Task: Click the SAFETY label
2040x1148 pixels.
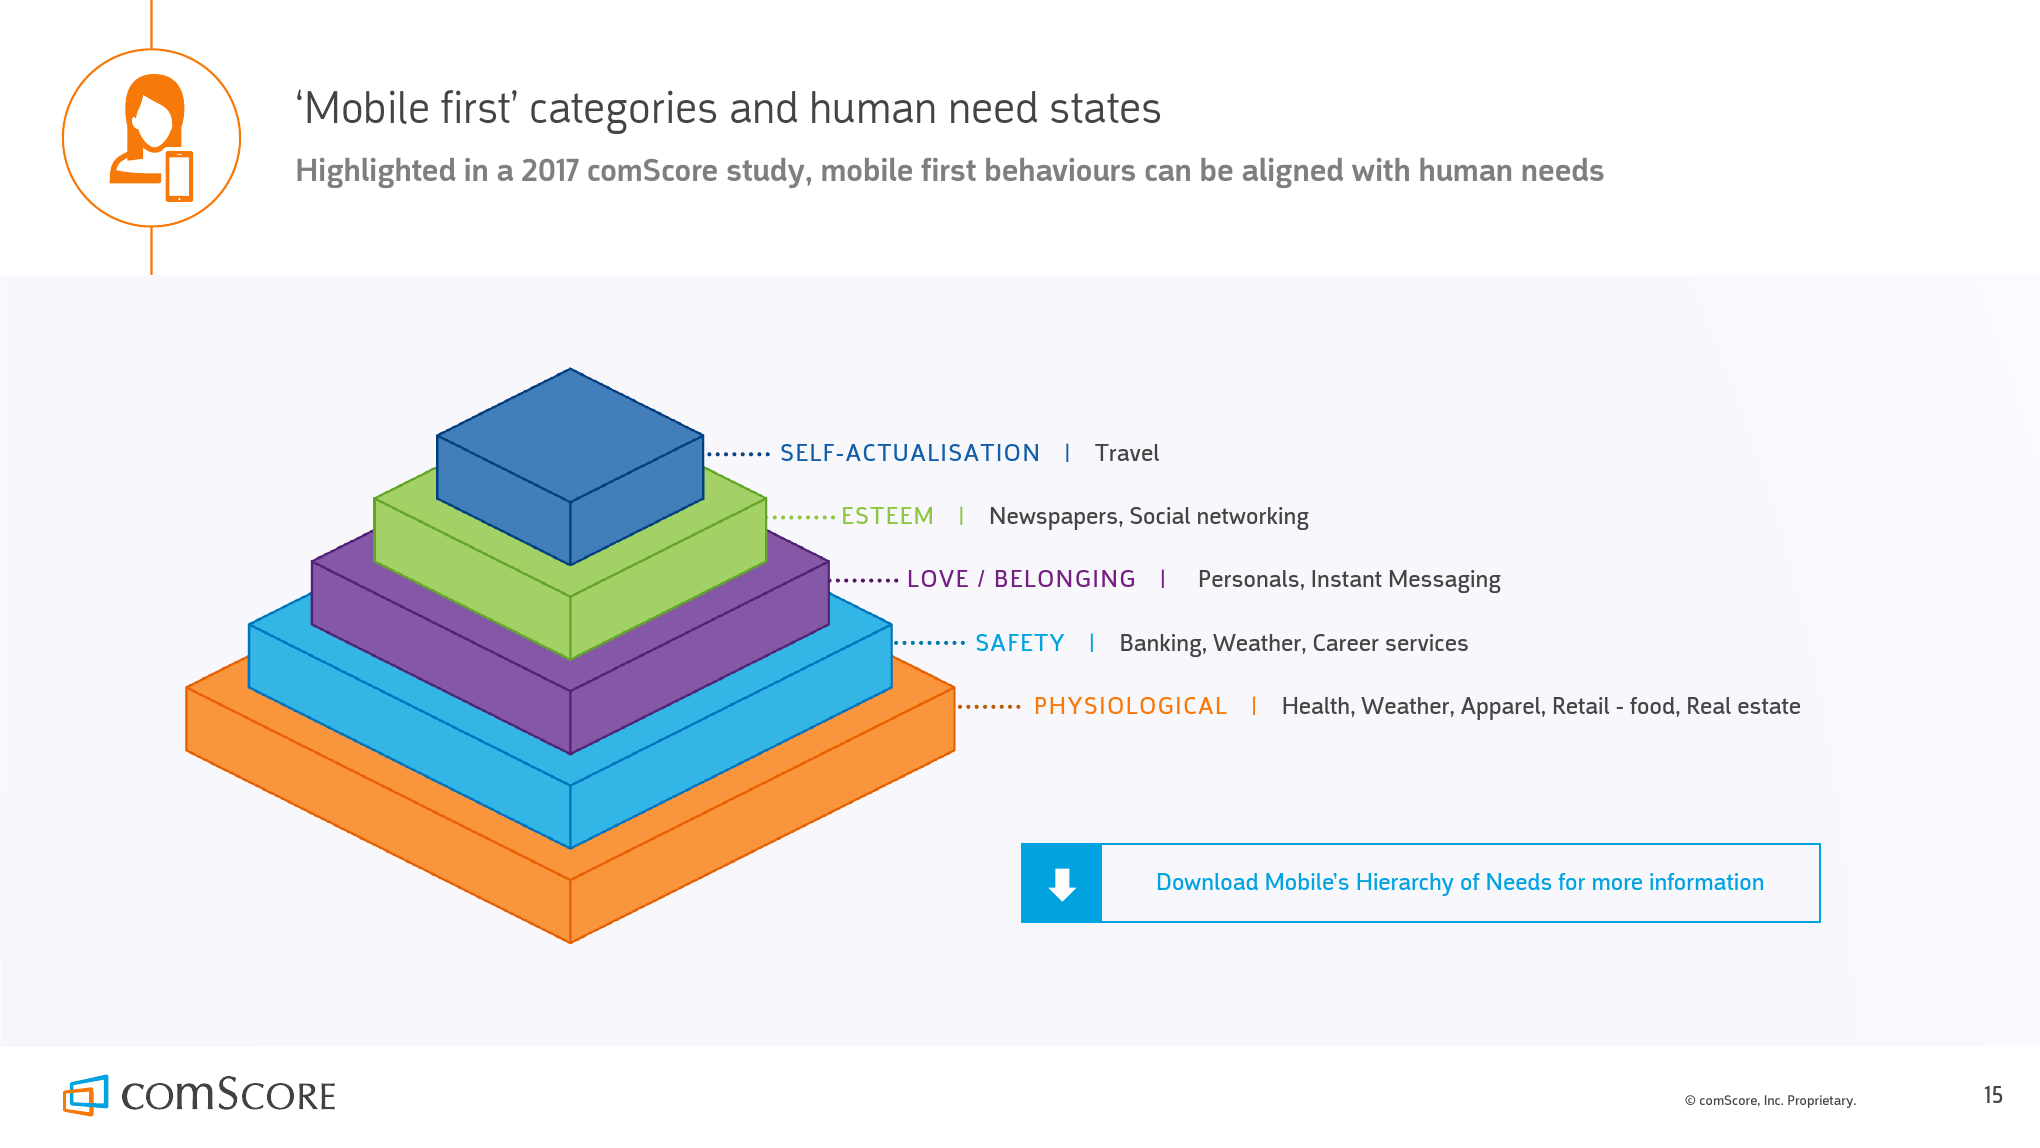Action: pos(1019,644)
